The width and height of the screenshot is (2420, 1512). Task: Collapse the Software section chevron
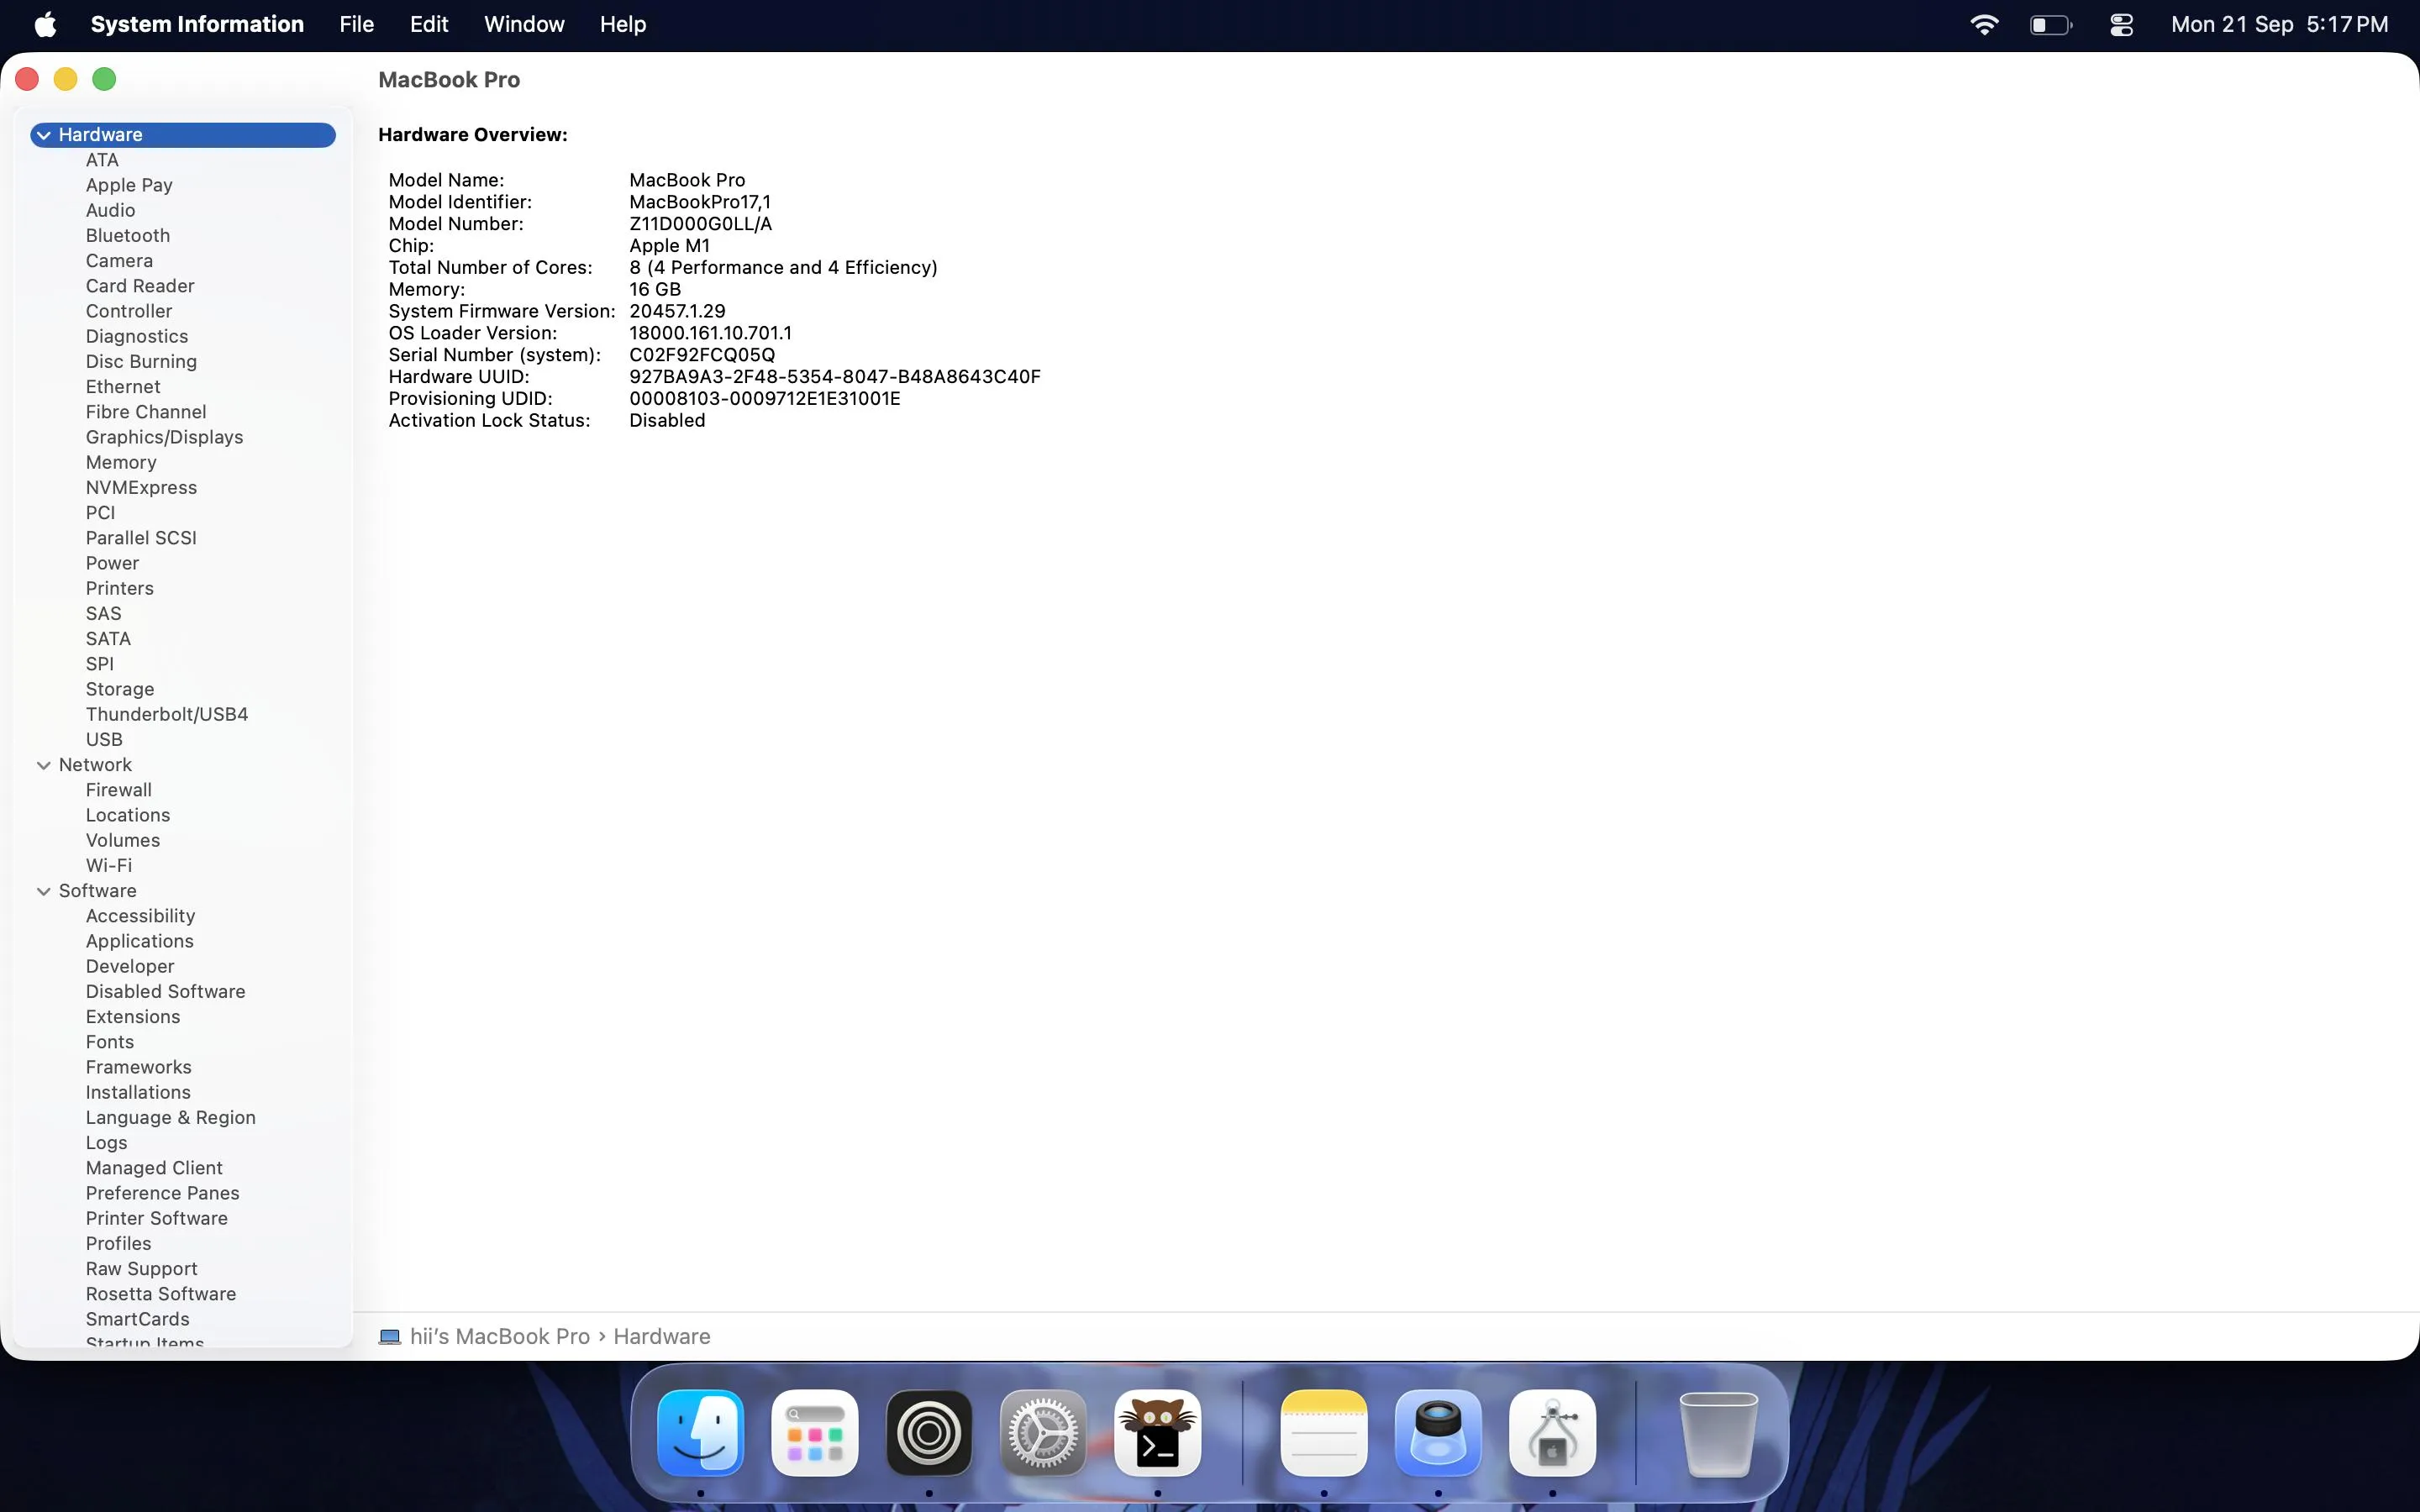point(44,891)
